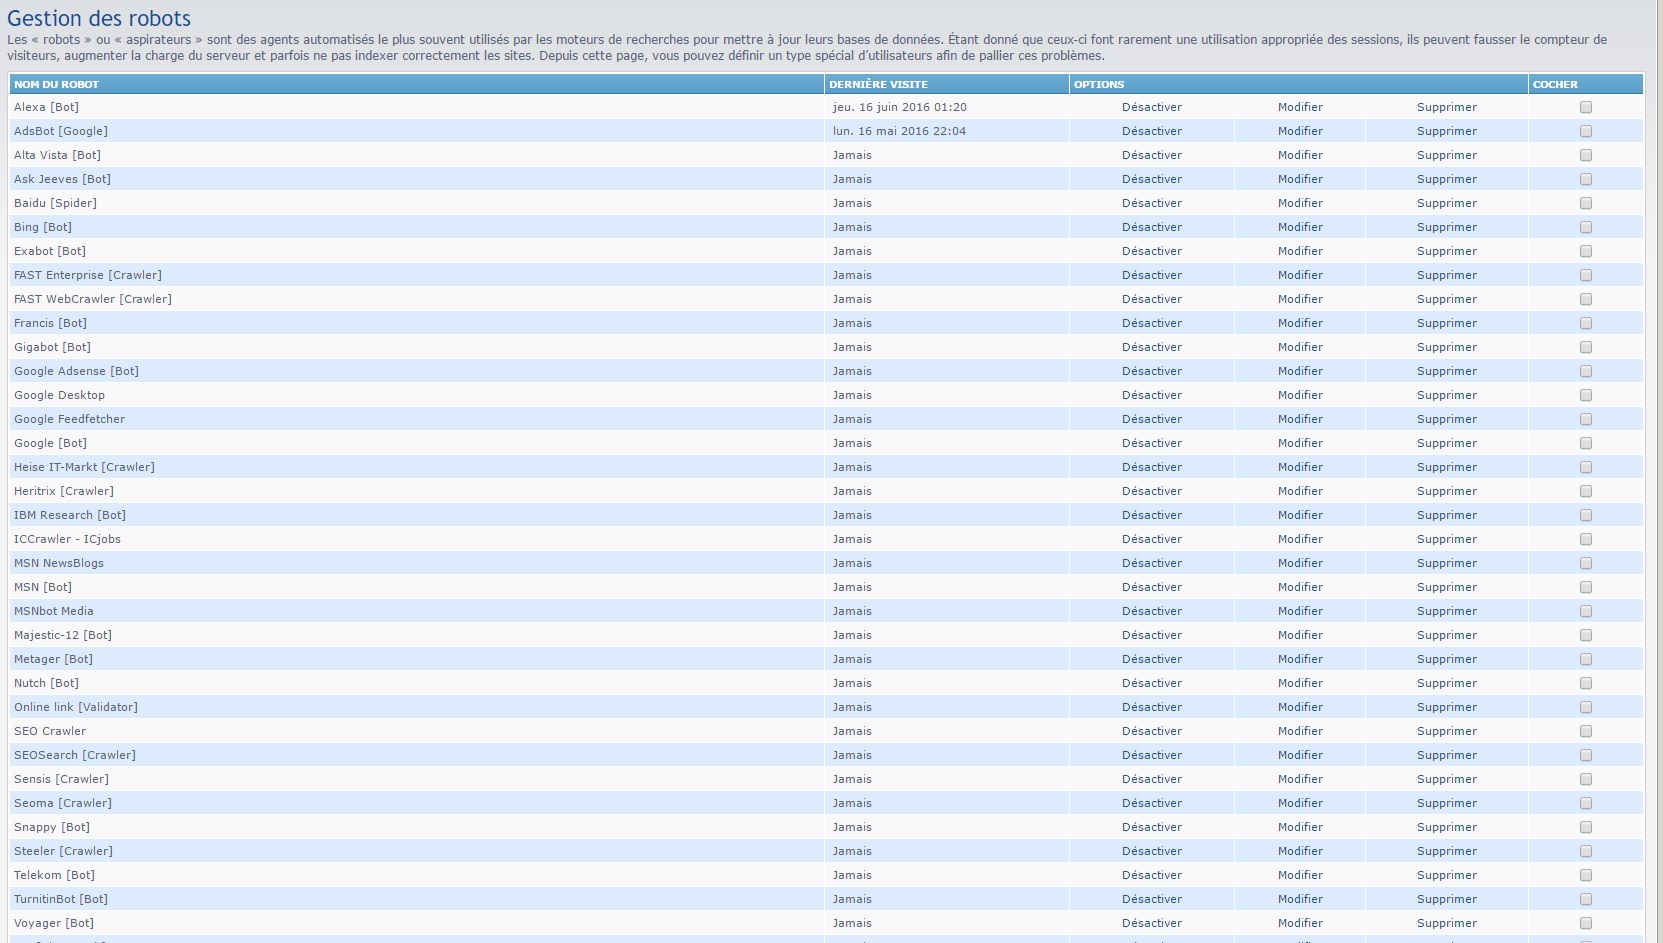Tick the Heritrix [Crawler] checkbox
The height and width of the screenshot is (943, 1663).
[x=1586, y=491]
